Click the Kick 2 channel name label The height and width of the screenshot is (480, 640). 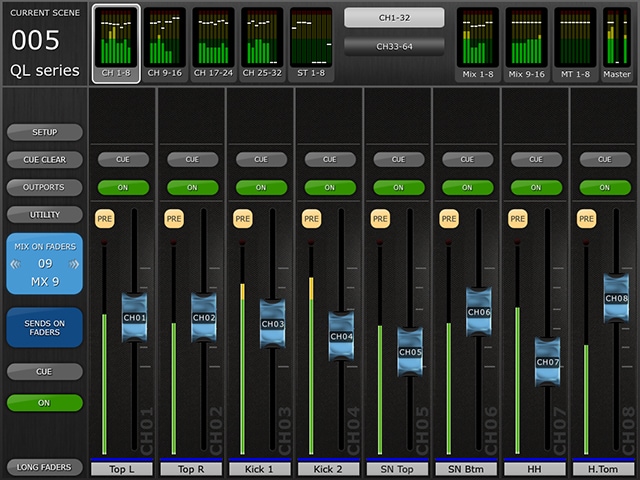(x=329, y=468)
